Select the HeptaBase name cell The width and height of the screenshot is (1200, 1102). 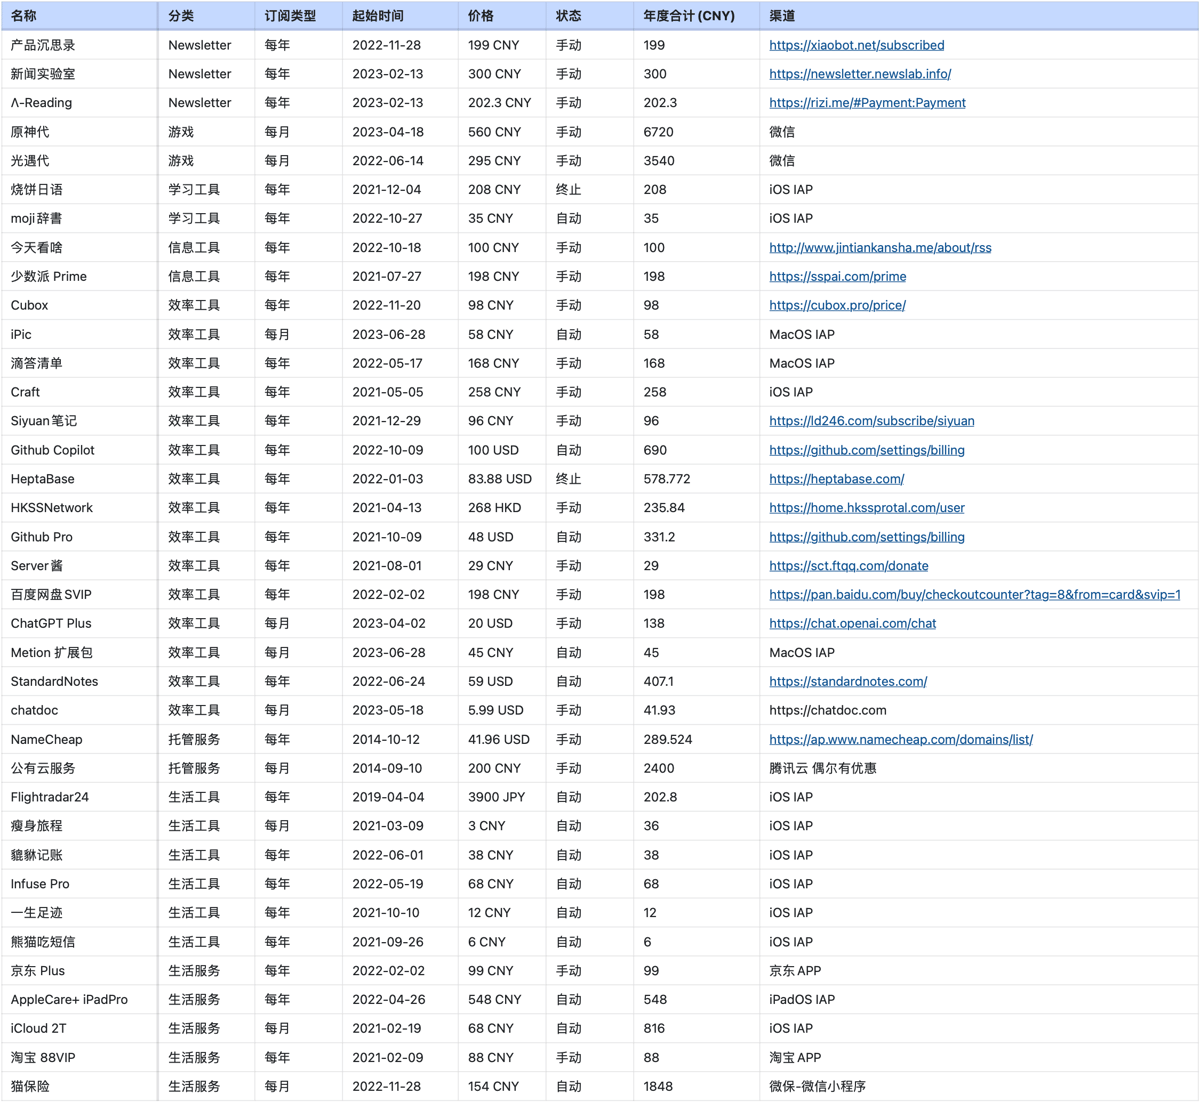79,479
